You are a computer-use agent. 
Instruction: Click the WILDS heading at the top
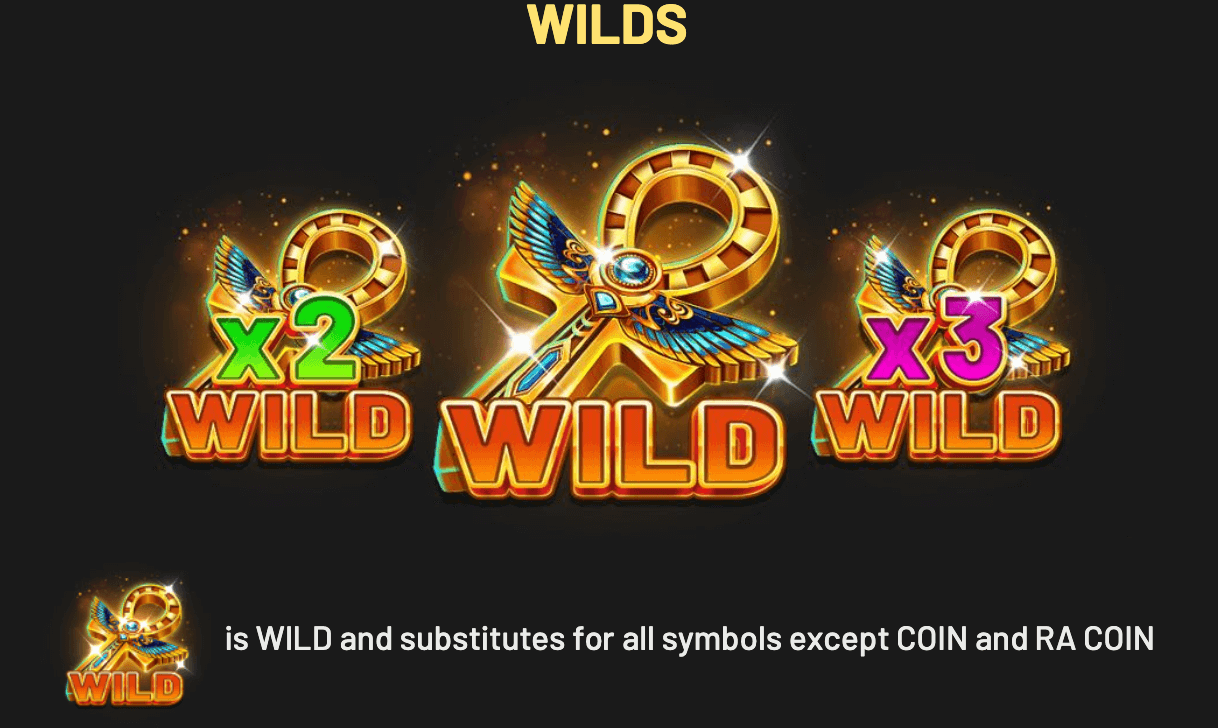pos(607,25)
